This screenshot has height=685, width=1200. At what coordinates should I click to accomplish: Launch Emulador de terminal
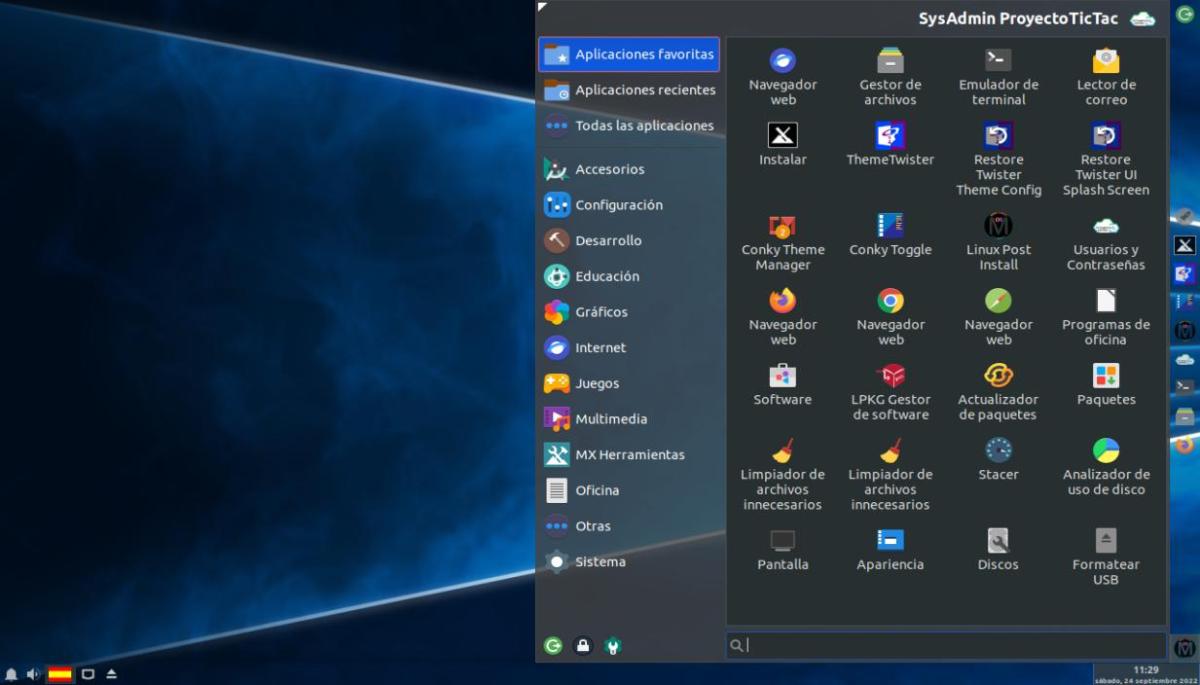click(x=998, y=76)
